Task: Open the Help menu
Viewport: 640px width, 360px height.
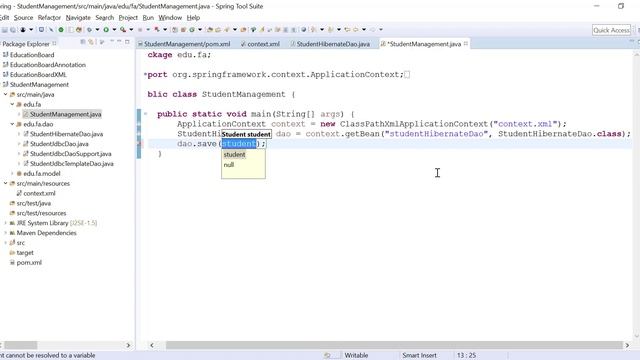Action: point(193,18)
